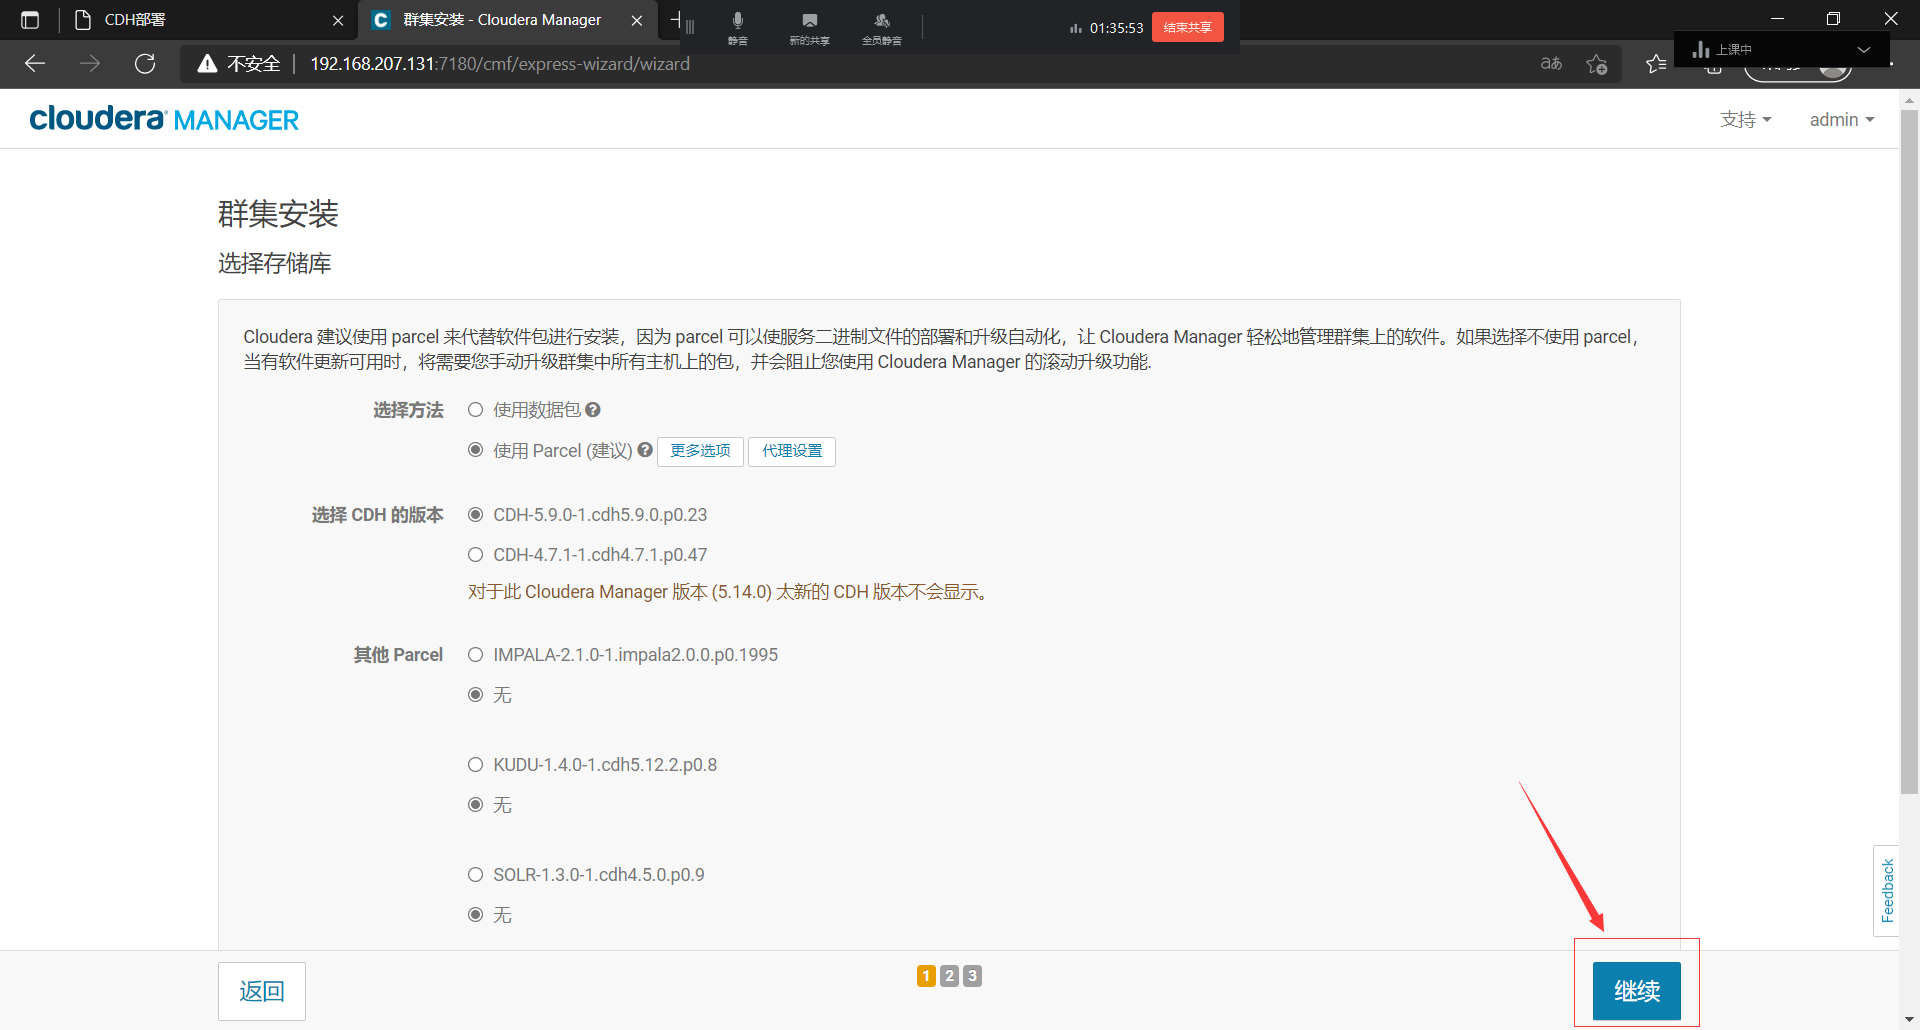Click the not-secure warning triangle icon

pos(207,64)
